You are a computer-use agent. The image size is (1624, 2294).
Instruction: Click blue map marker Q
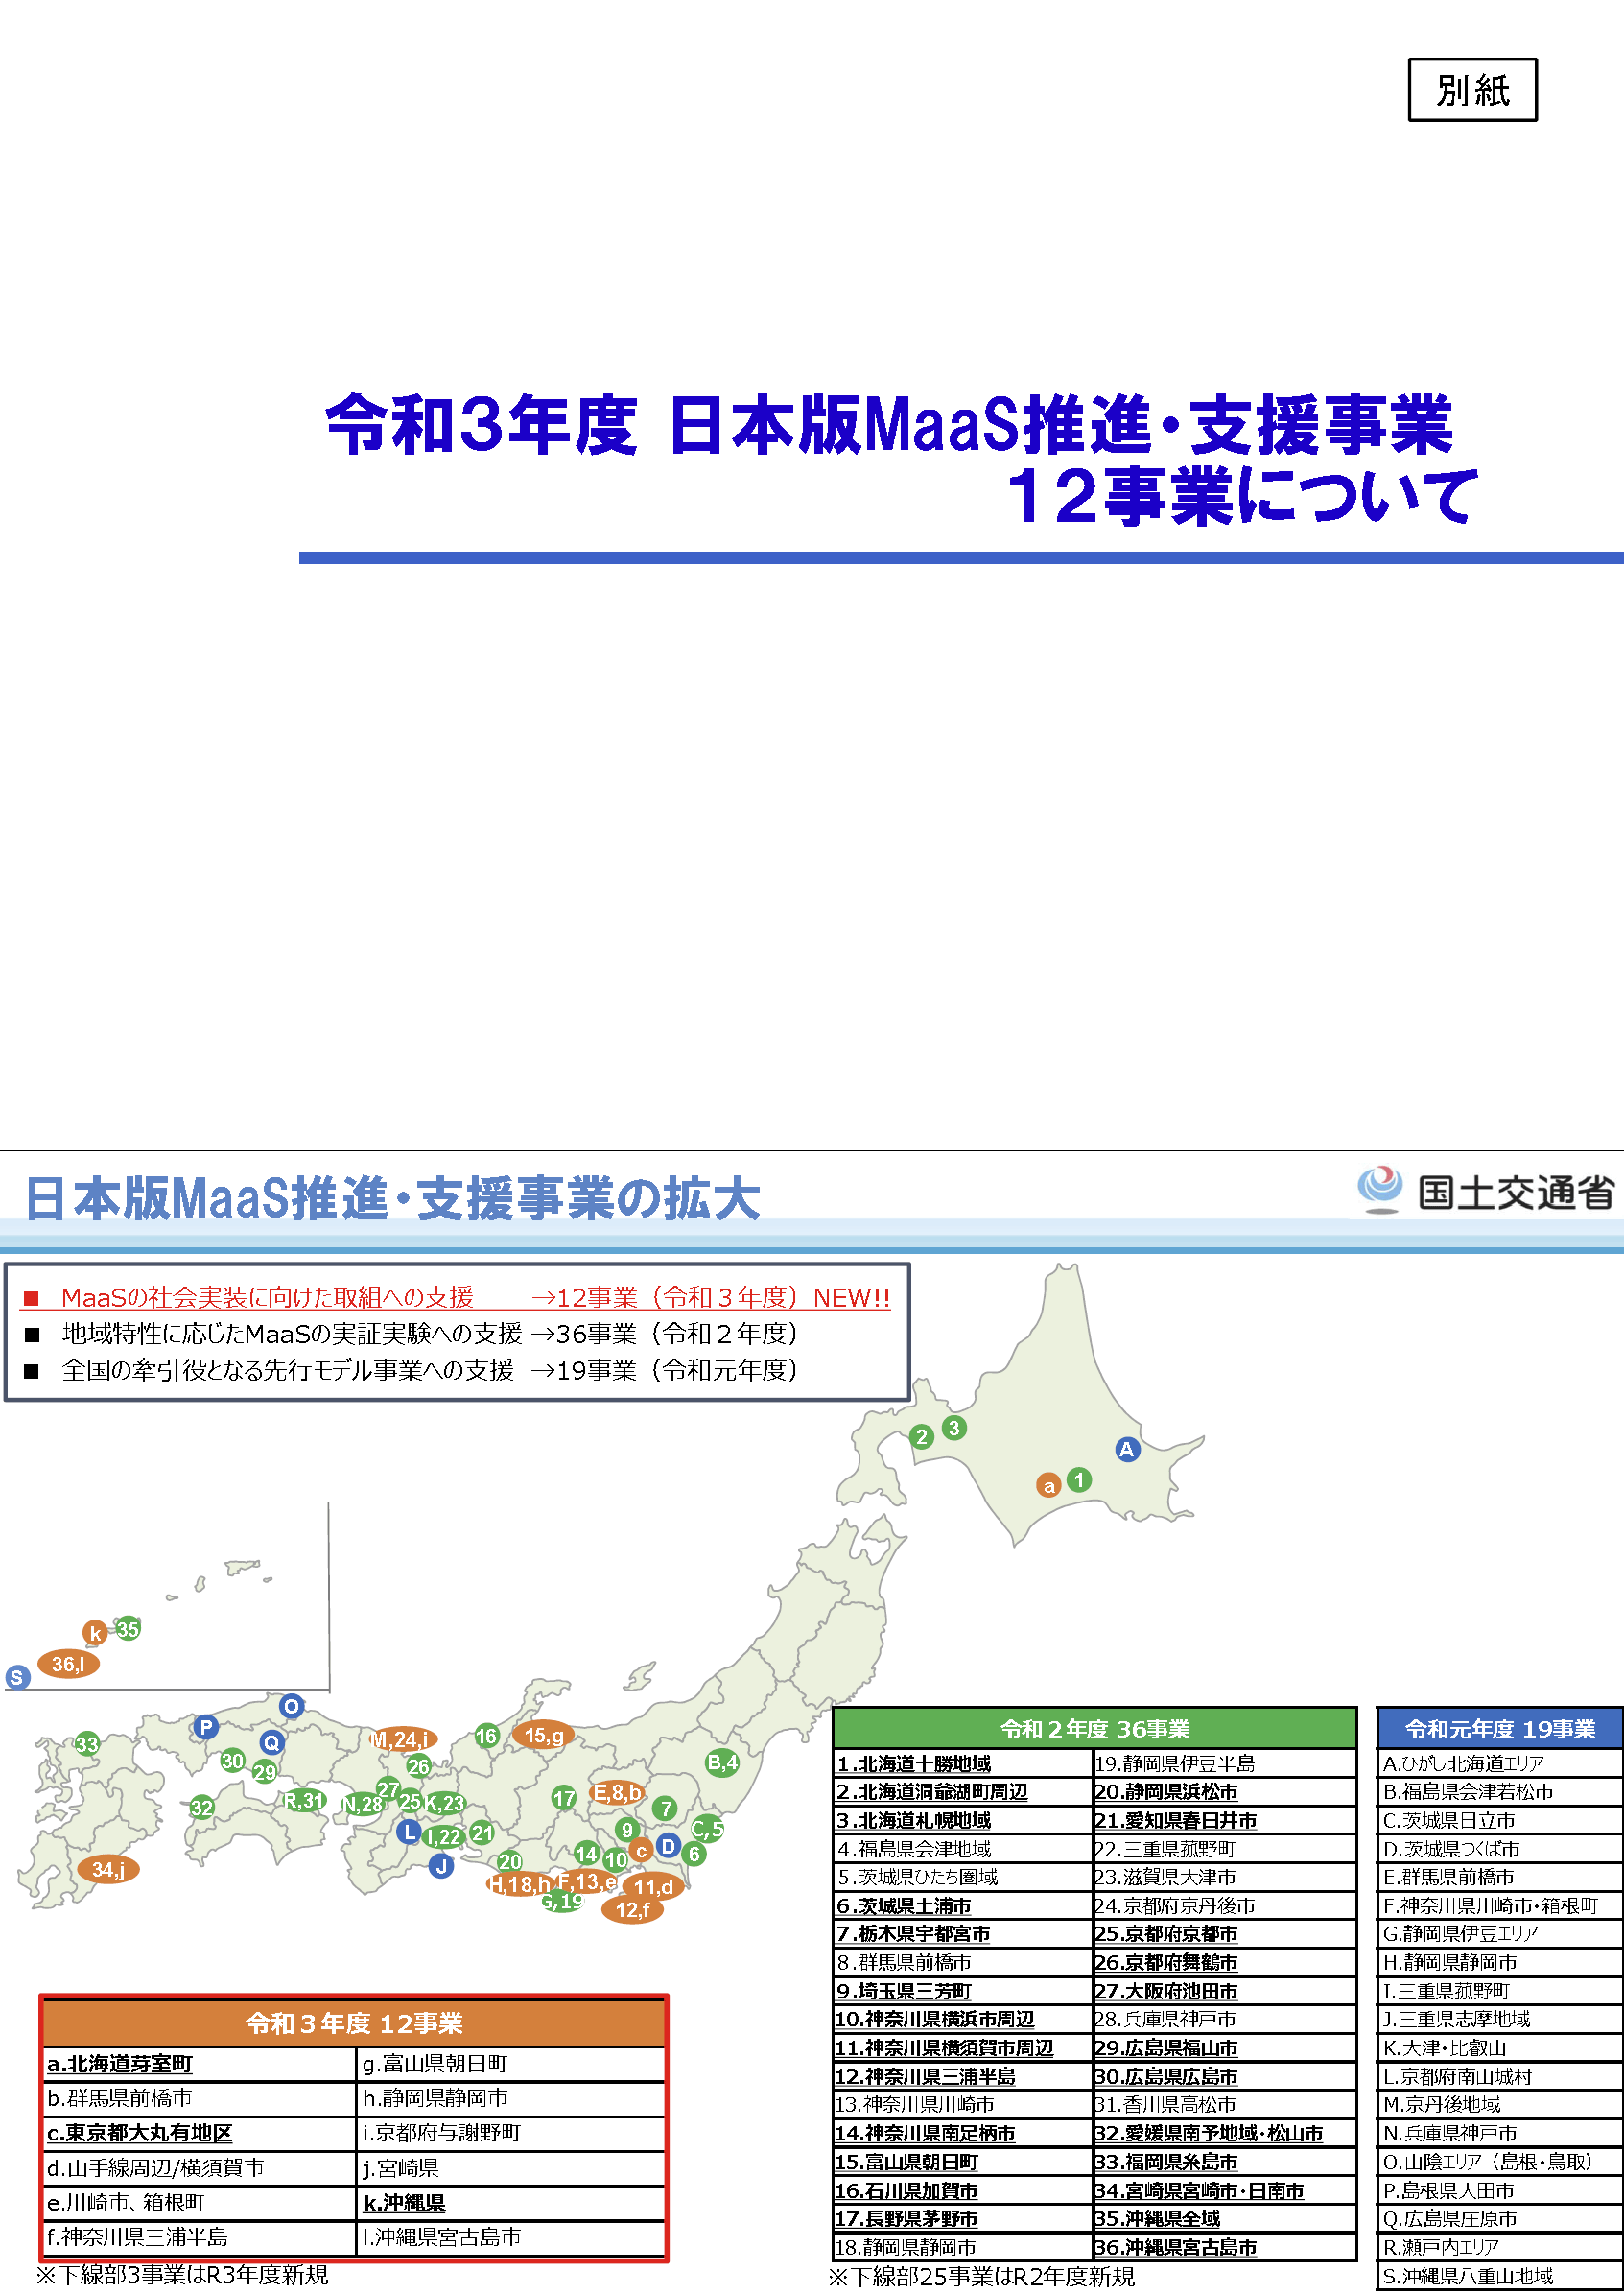(x=271, y=1743)
